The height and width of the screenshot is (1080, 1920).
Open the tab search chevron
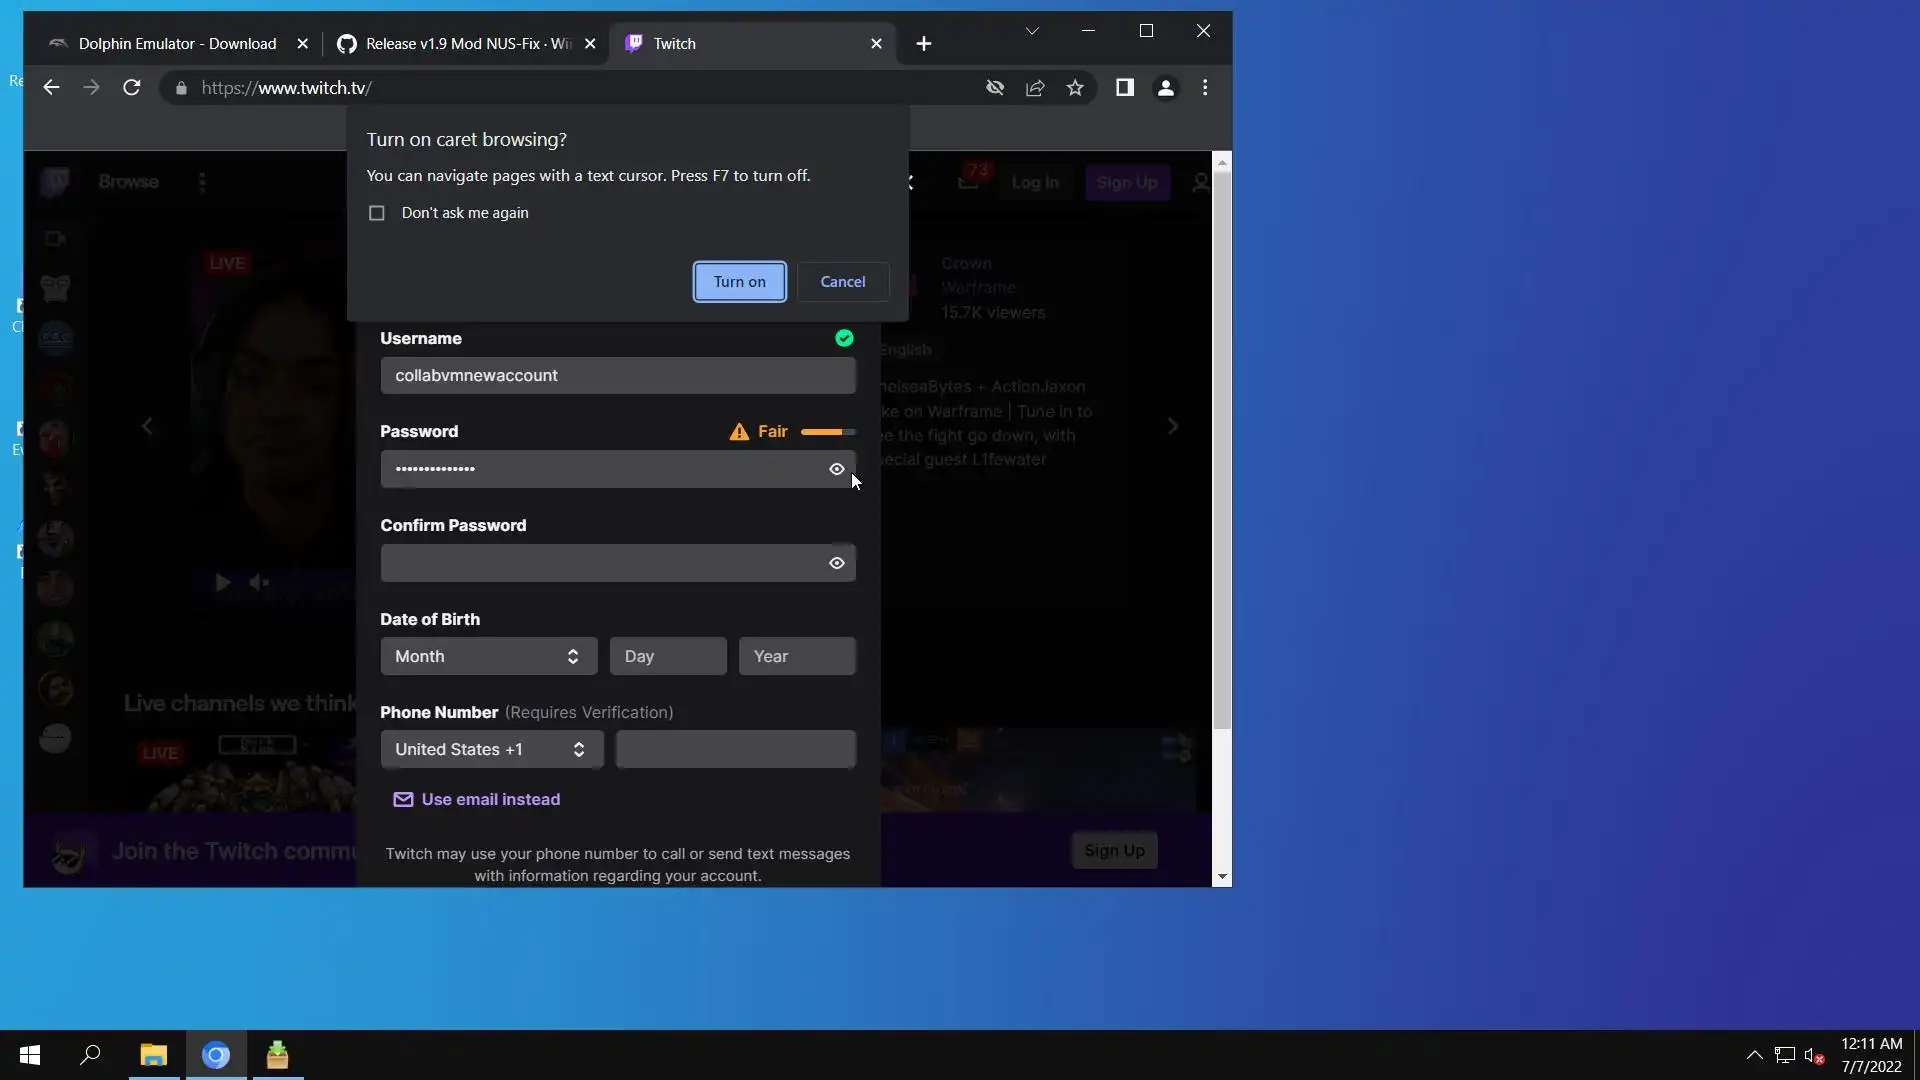[x=1032, y=31]
